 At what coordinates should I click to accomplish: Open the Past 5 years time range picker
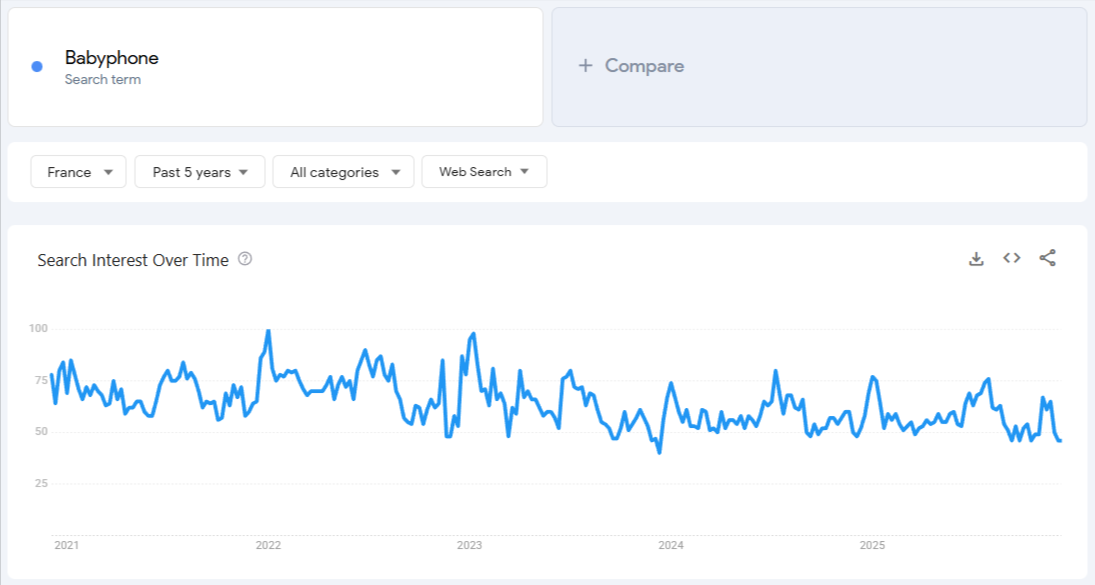199,171
